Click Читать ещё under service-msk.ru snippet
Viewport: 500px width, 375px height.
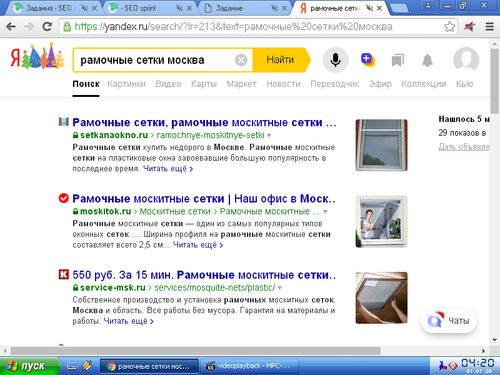pyautogui.click(x=129, y=321)
